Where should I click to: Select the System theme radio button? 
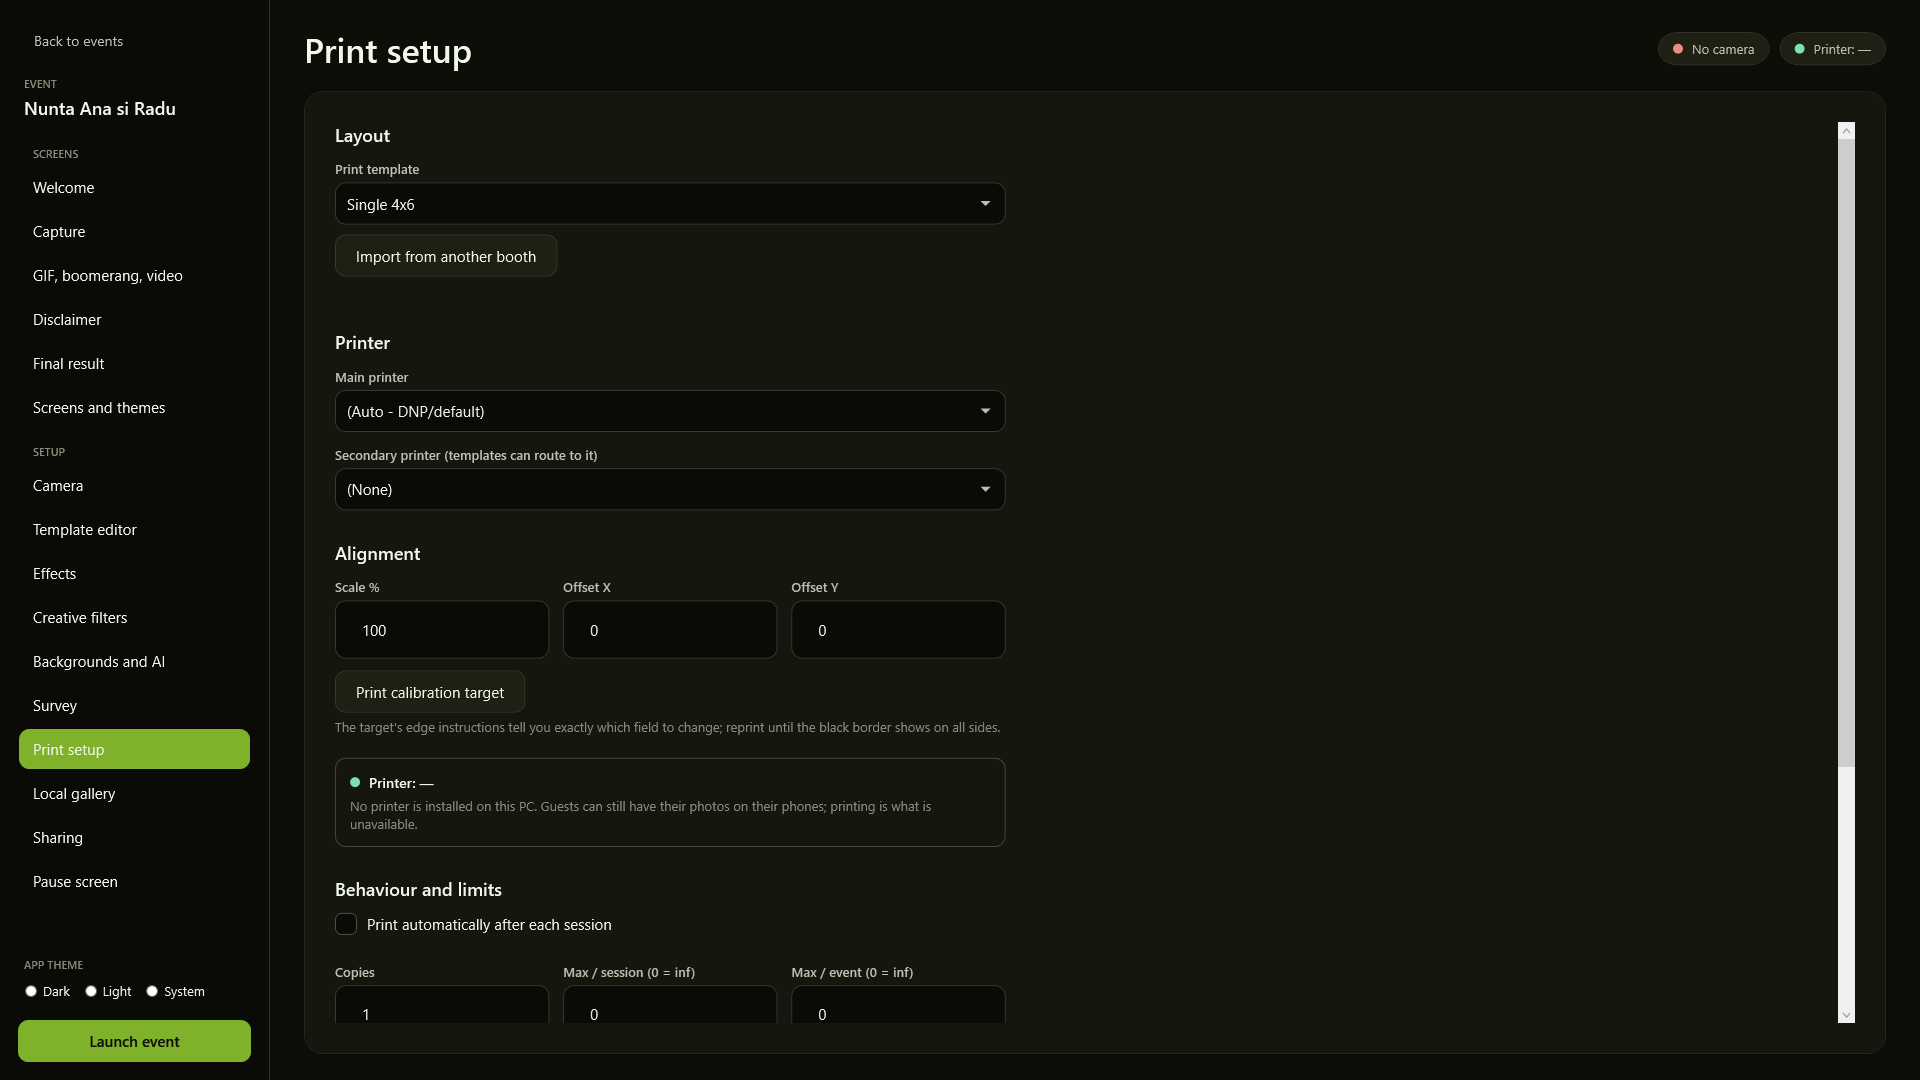pyautogui.click(x=152, y=991)
